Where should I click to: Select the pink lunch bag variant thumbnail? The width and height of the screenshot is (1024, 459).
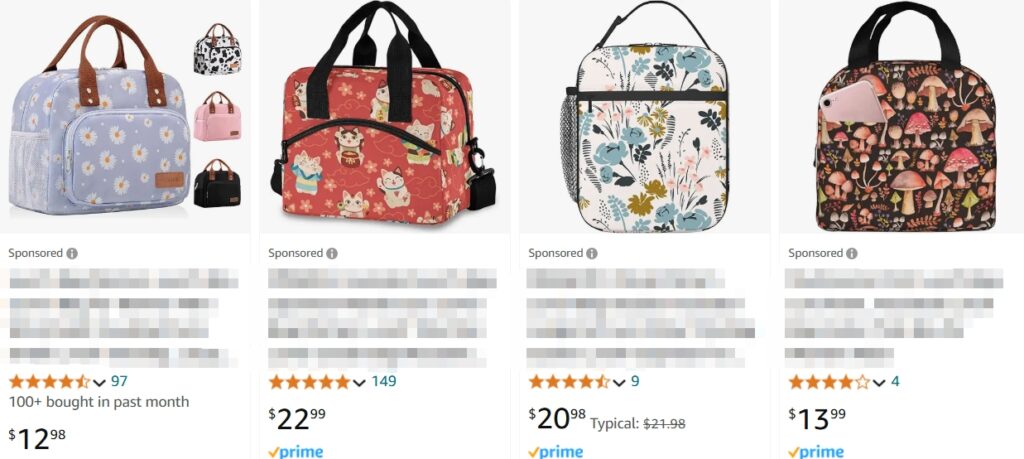[217, 116]
